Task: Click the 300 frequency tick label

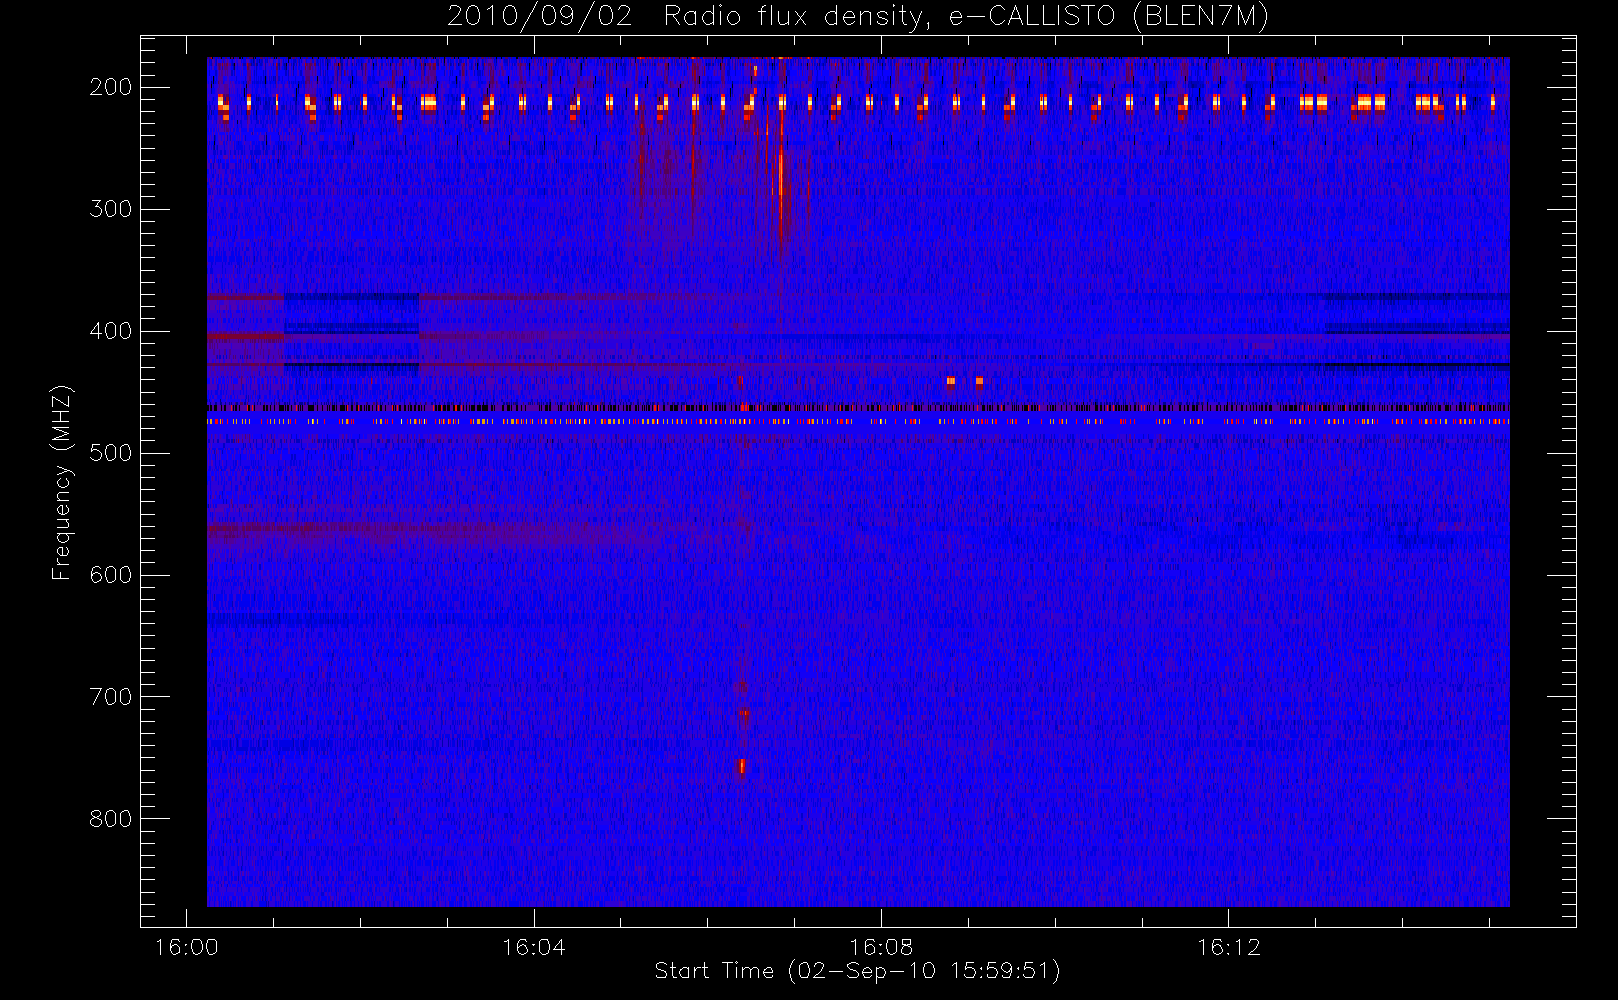Action: click(111, 209)
